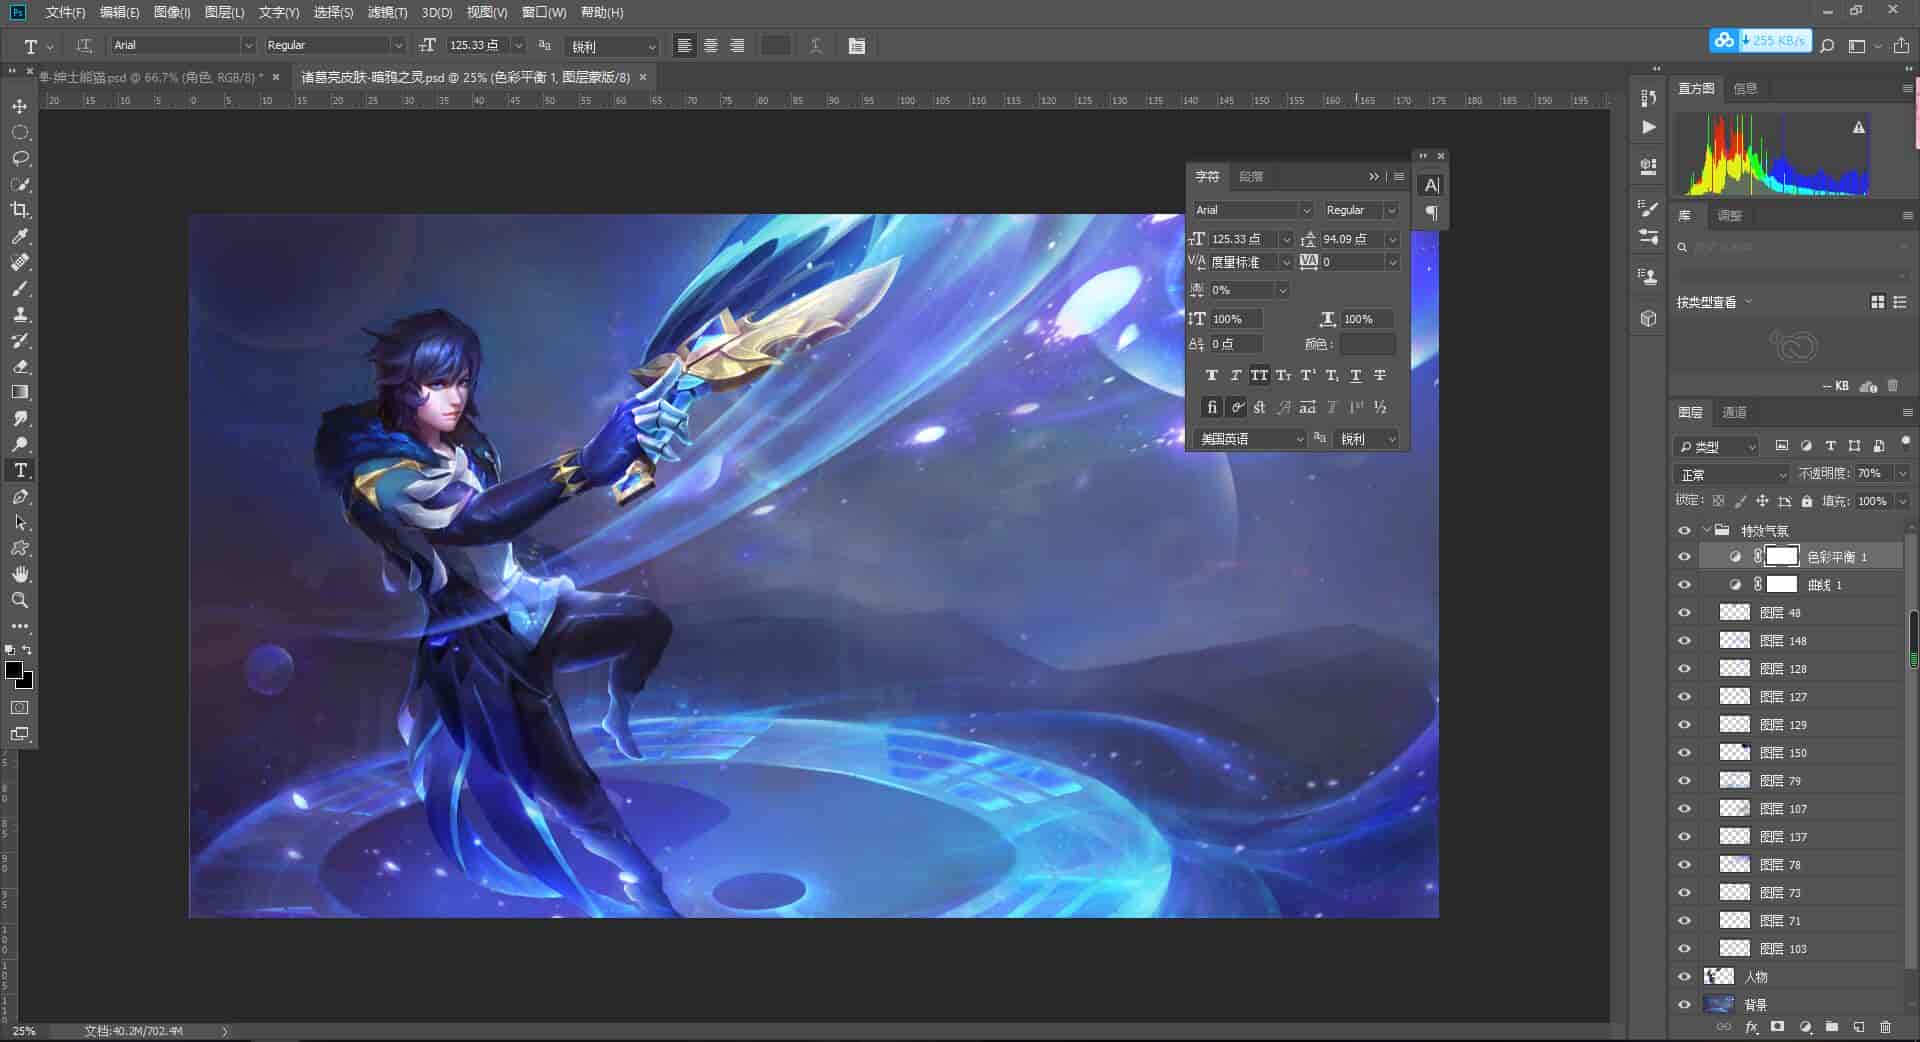Select the Clone Stamp tool
This screenshot has width=1920, height=1042.
coord(20,314)
